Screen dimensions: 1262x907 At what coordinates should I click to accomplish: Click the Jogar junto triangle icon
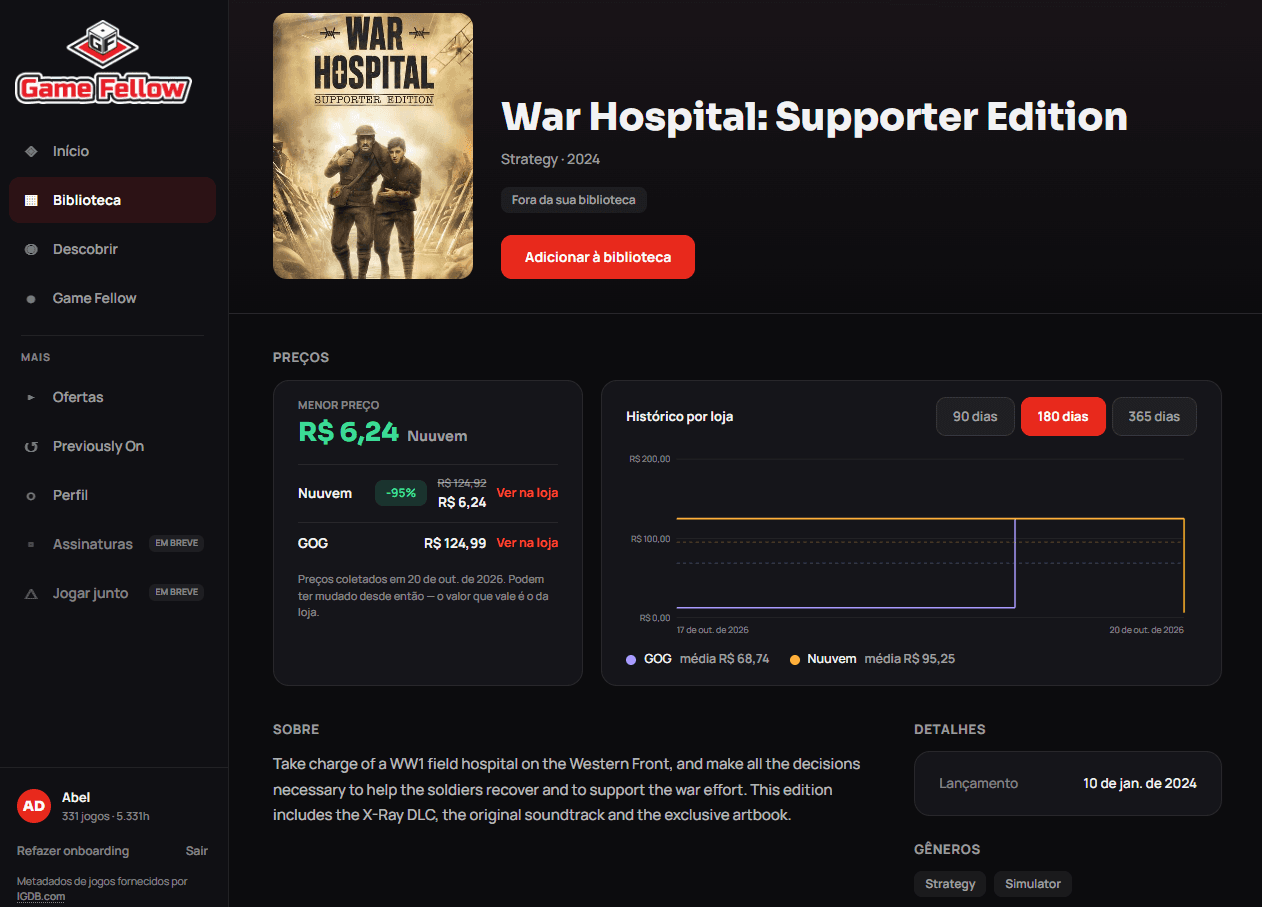click(x=31, y=593)
